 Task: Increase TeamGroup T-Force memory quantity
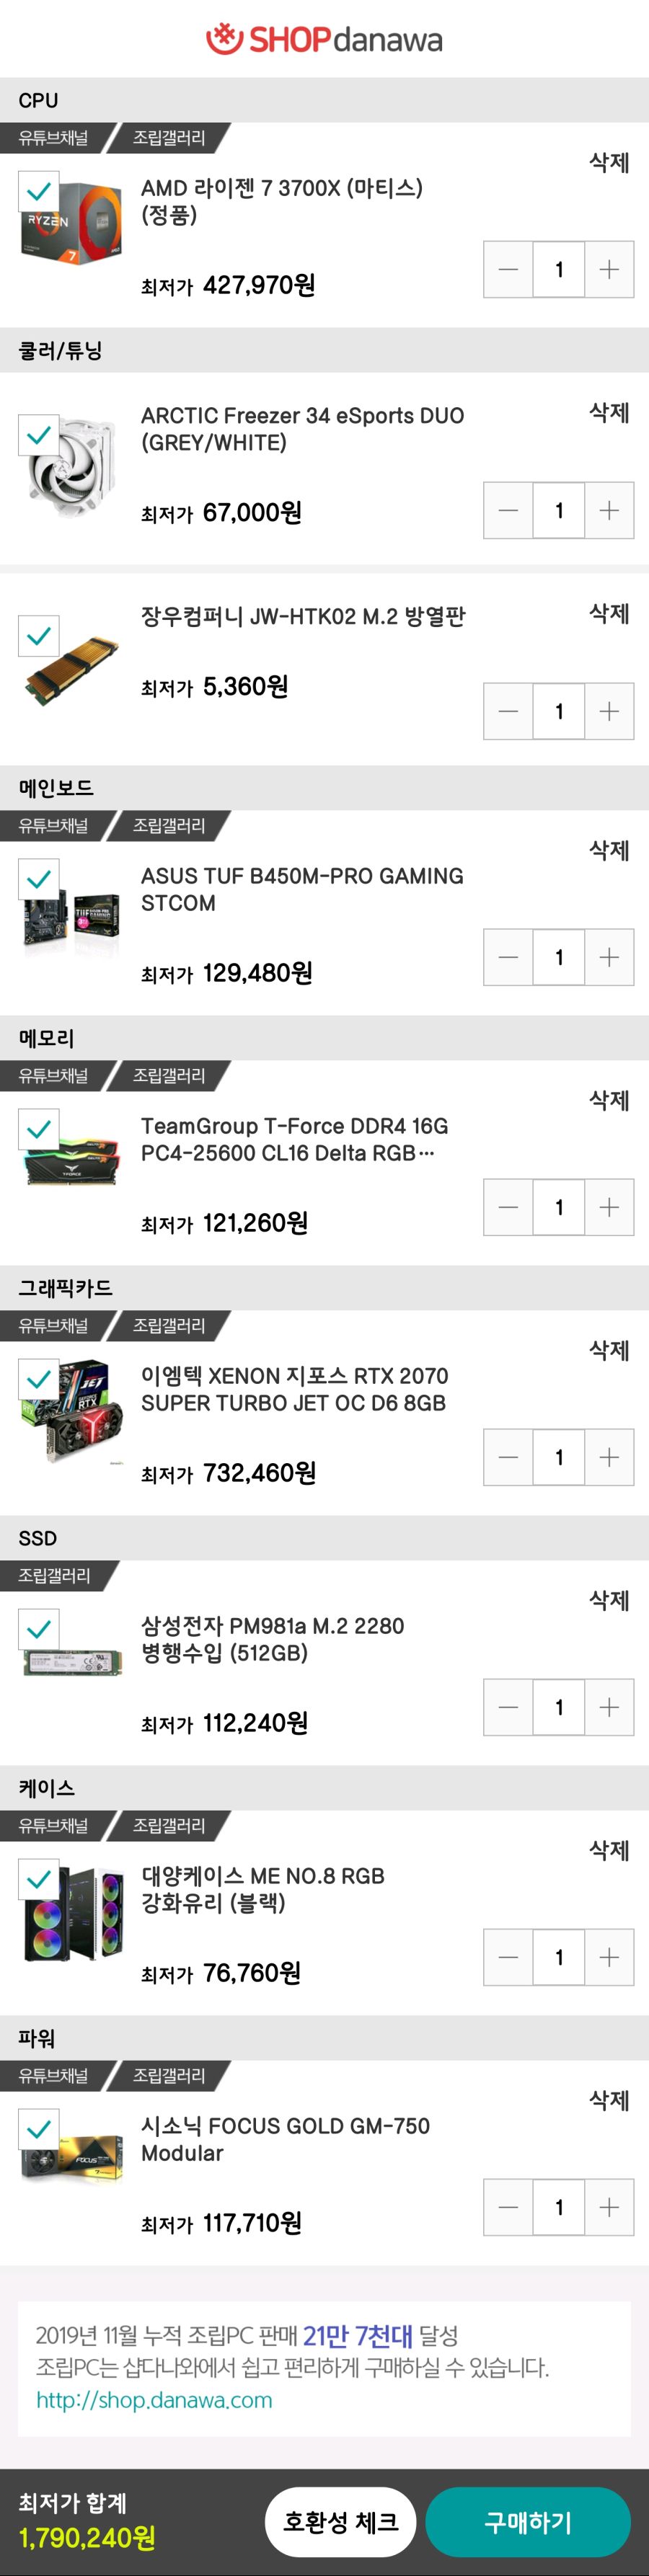(x=608, y=1208)
